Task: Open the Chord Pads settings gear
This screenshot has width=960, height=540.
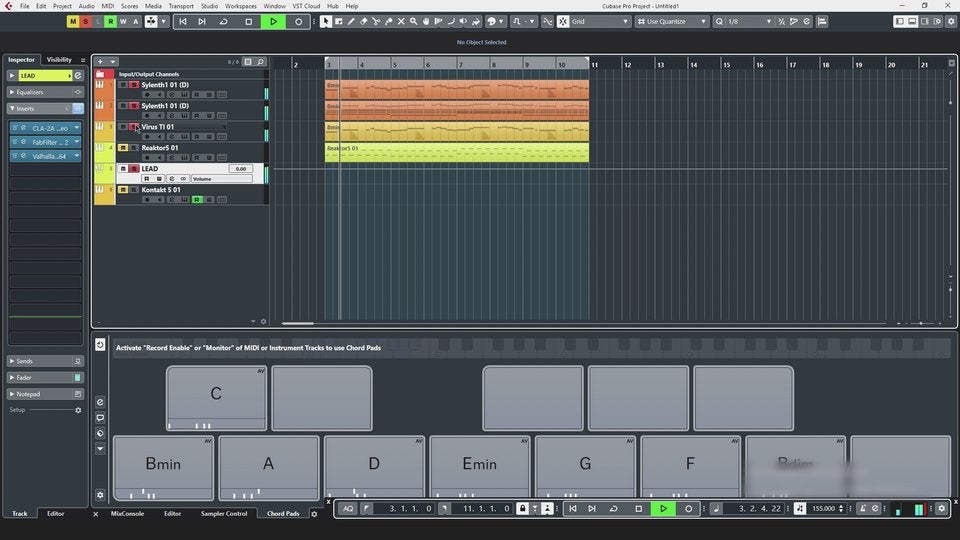Action: pos(100,495)
